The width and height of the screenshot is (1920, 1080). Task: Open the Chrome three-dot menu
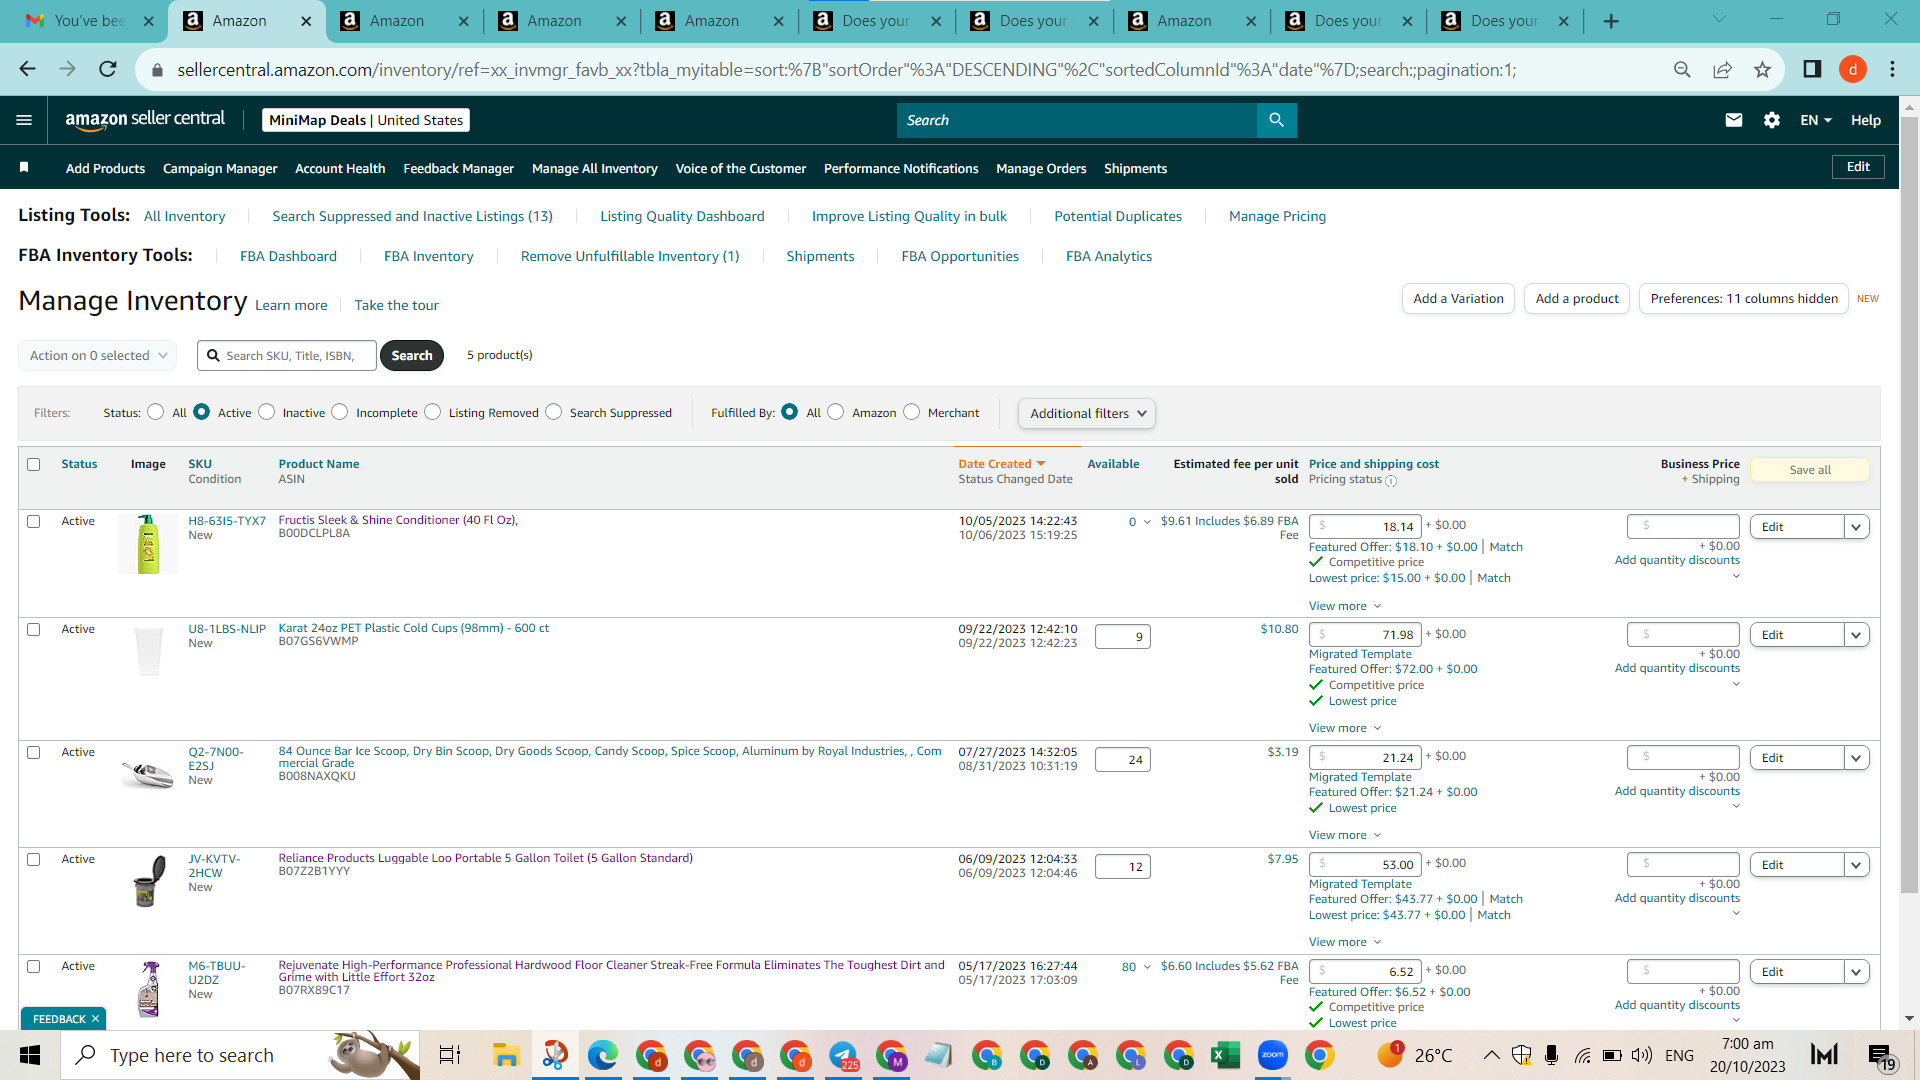[1892, 69]
